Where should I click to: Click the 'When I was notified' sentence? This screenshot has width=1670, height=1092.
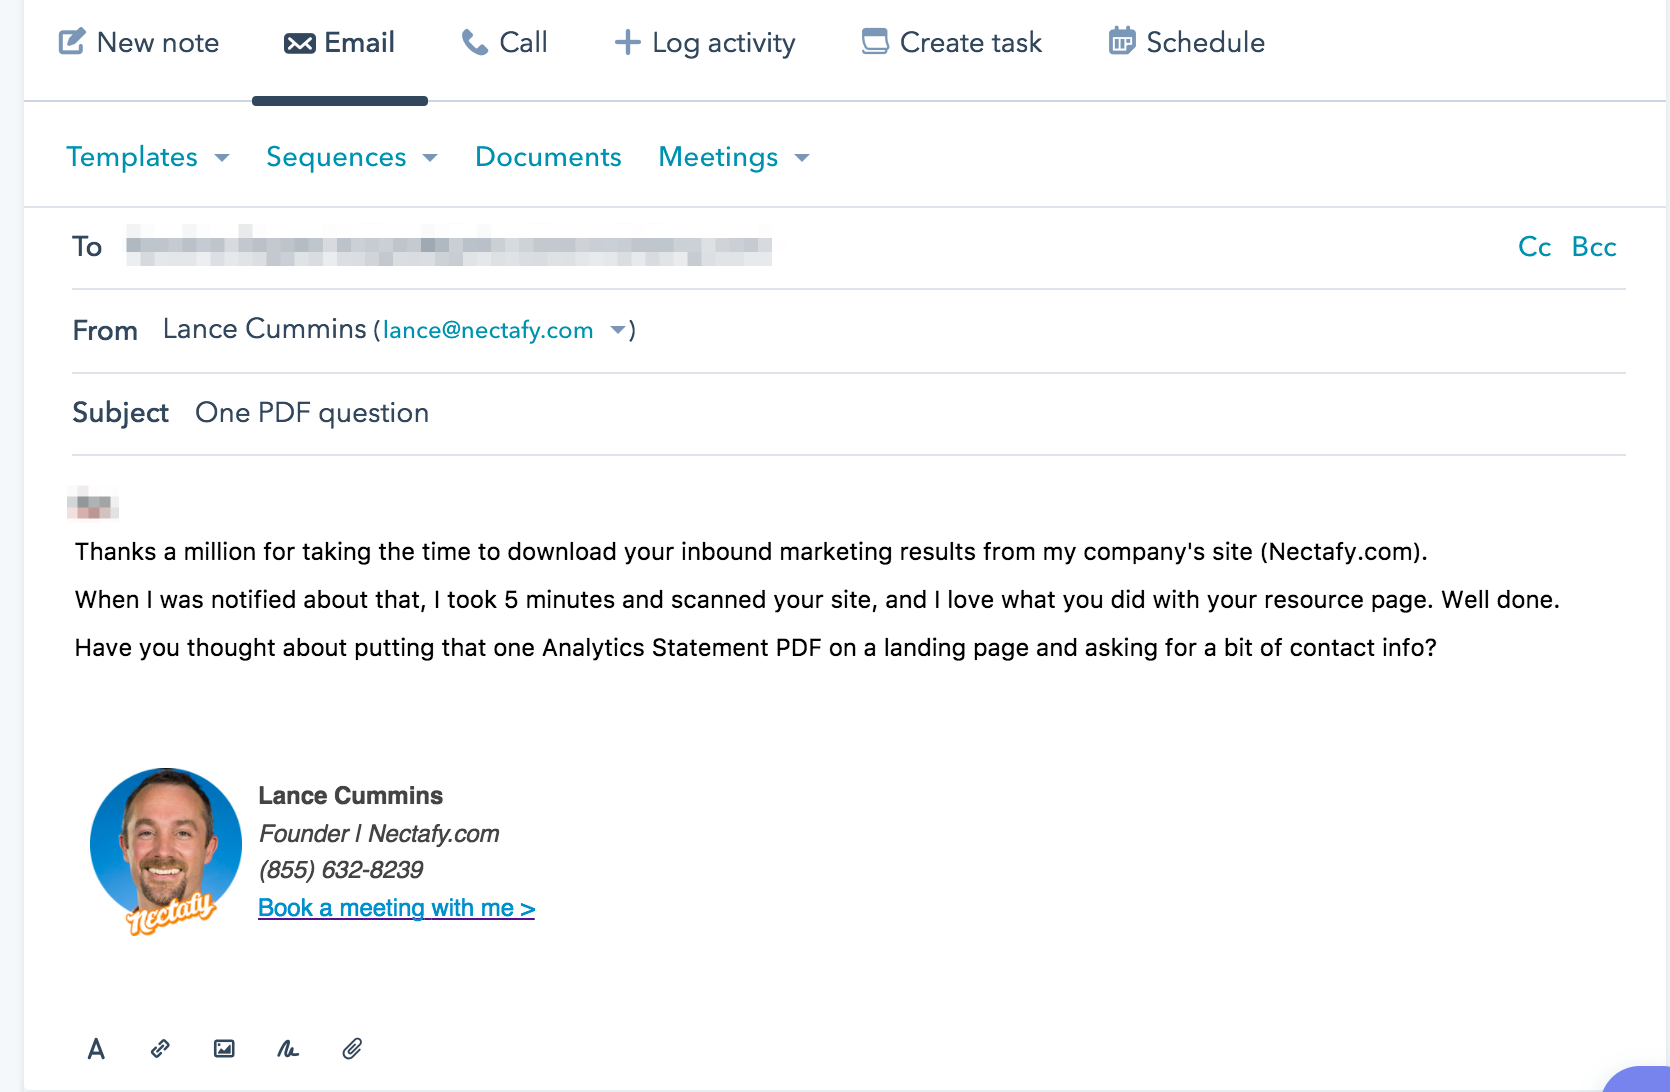(x=817, y=600)
